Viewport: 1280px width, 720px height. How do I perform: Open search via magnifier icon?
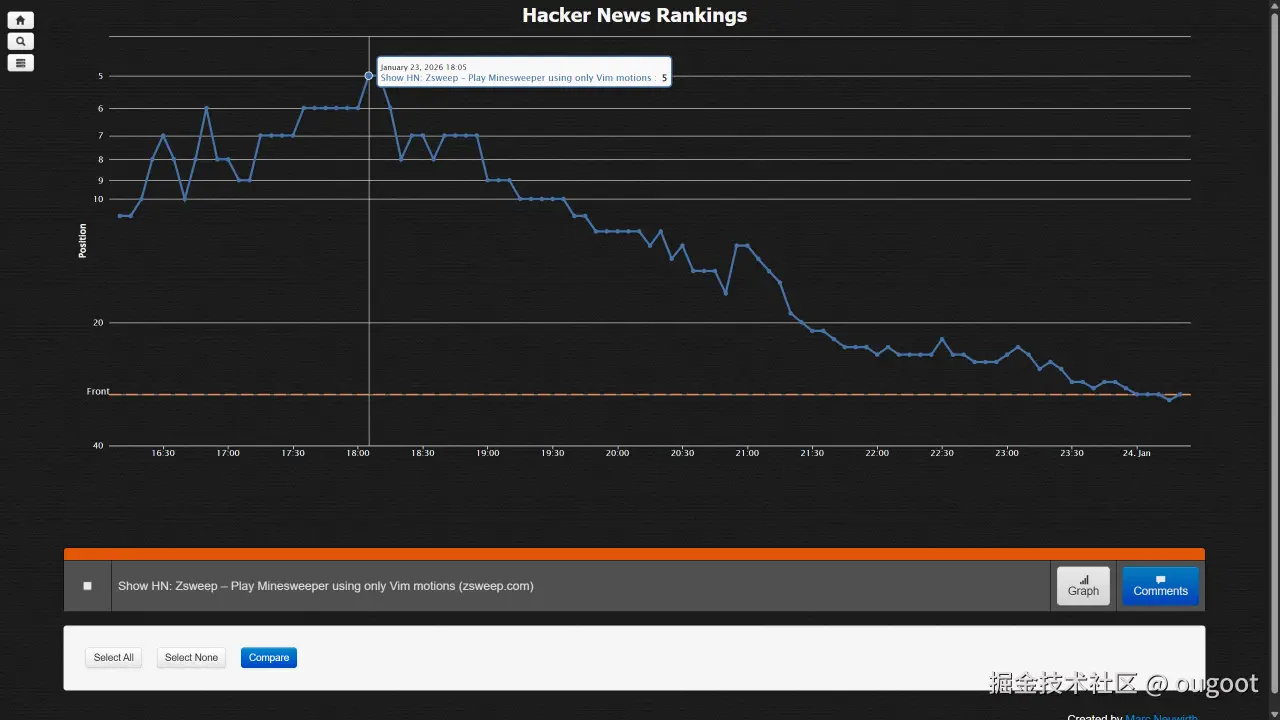coord(20,42)
